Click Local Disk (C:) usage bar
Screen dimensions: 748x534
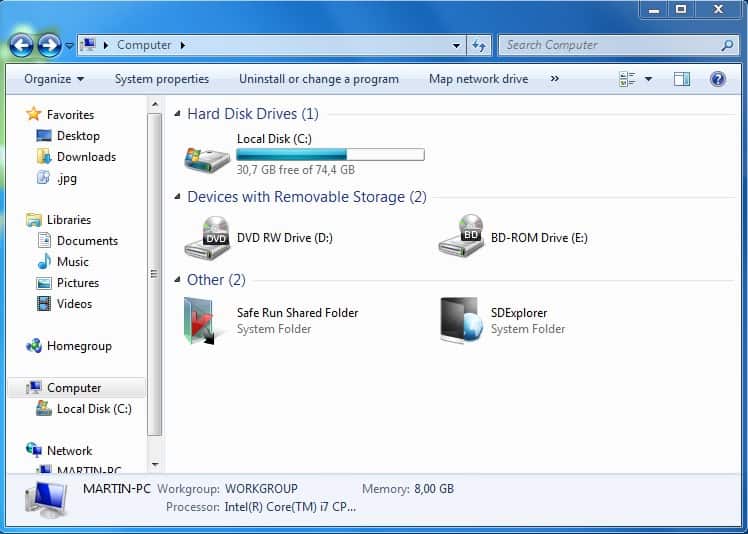point(330,155)
